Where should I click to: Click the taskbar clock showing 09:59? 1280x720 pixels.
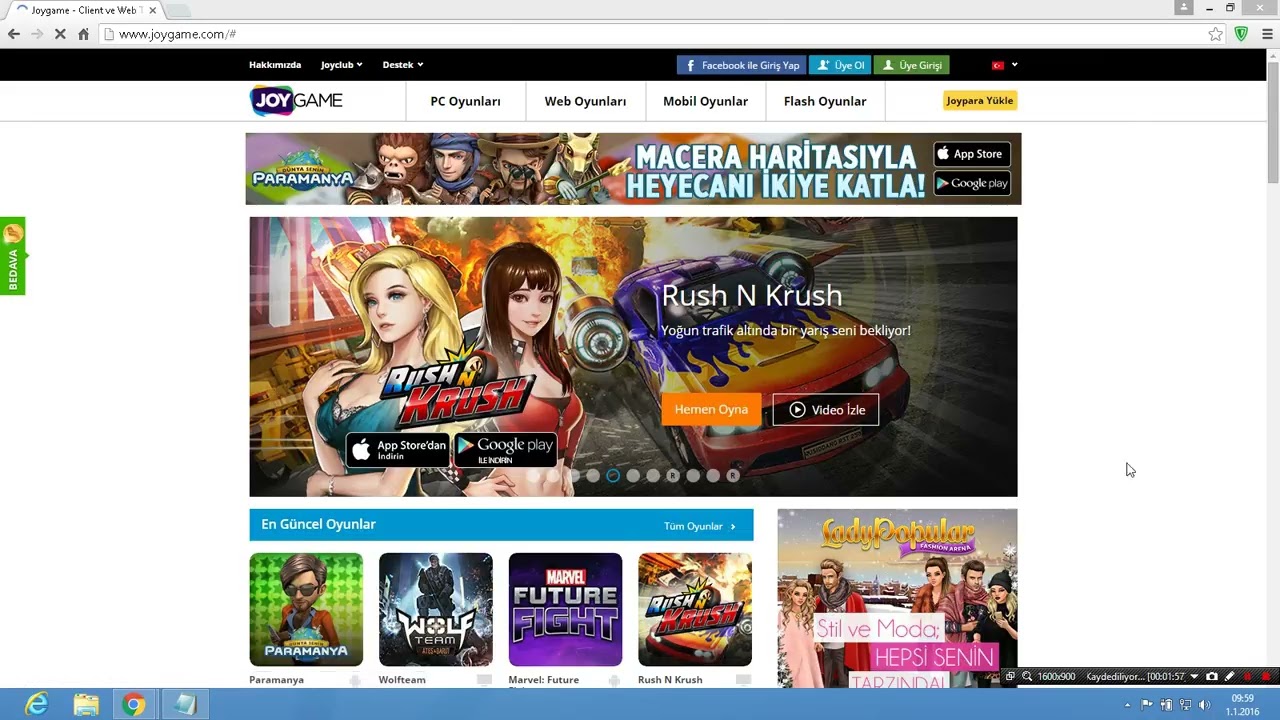[1243, 705]
